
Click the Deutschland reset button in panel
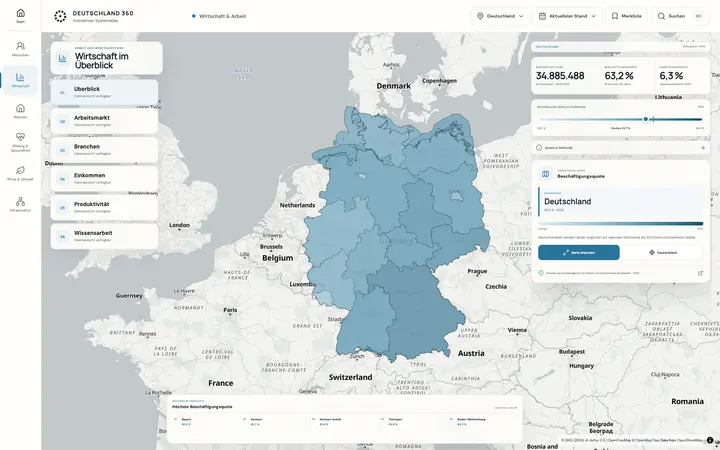tap(663, 253)
